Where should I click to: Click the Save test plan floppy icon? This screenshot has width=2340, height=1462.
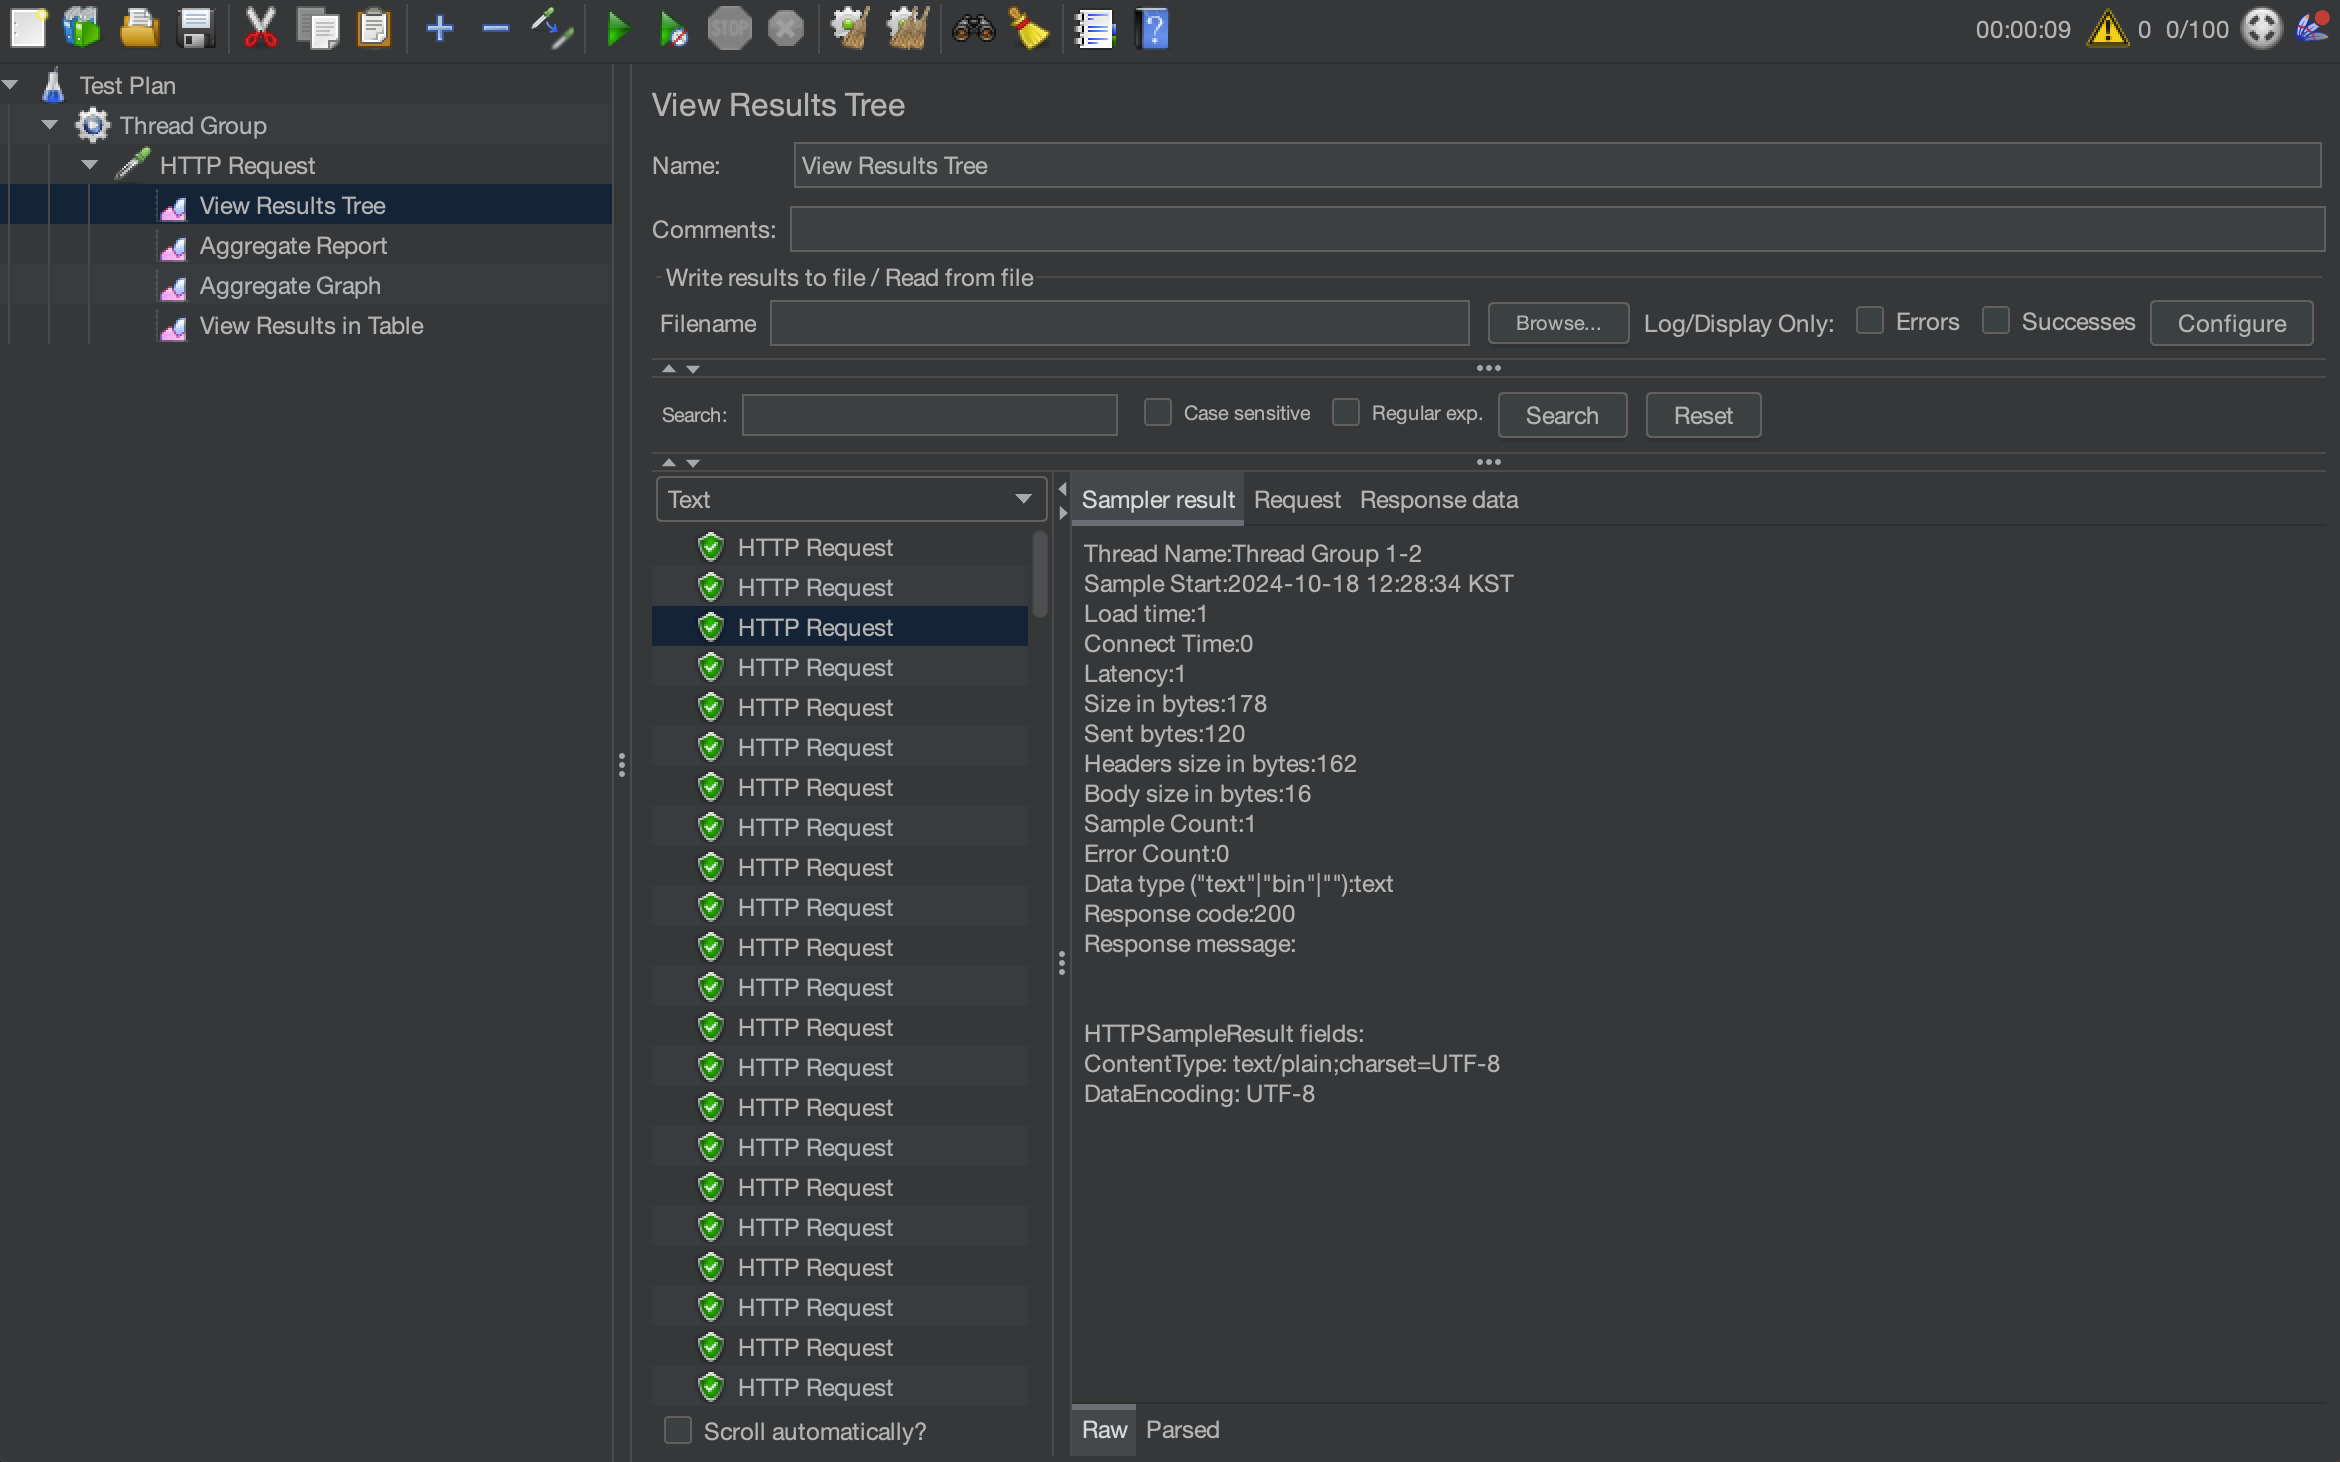tap(196, 29)
